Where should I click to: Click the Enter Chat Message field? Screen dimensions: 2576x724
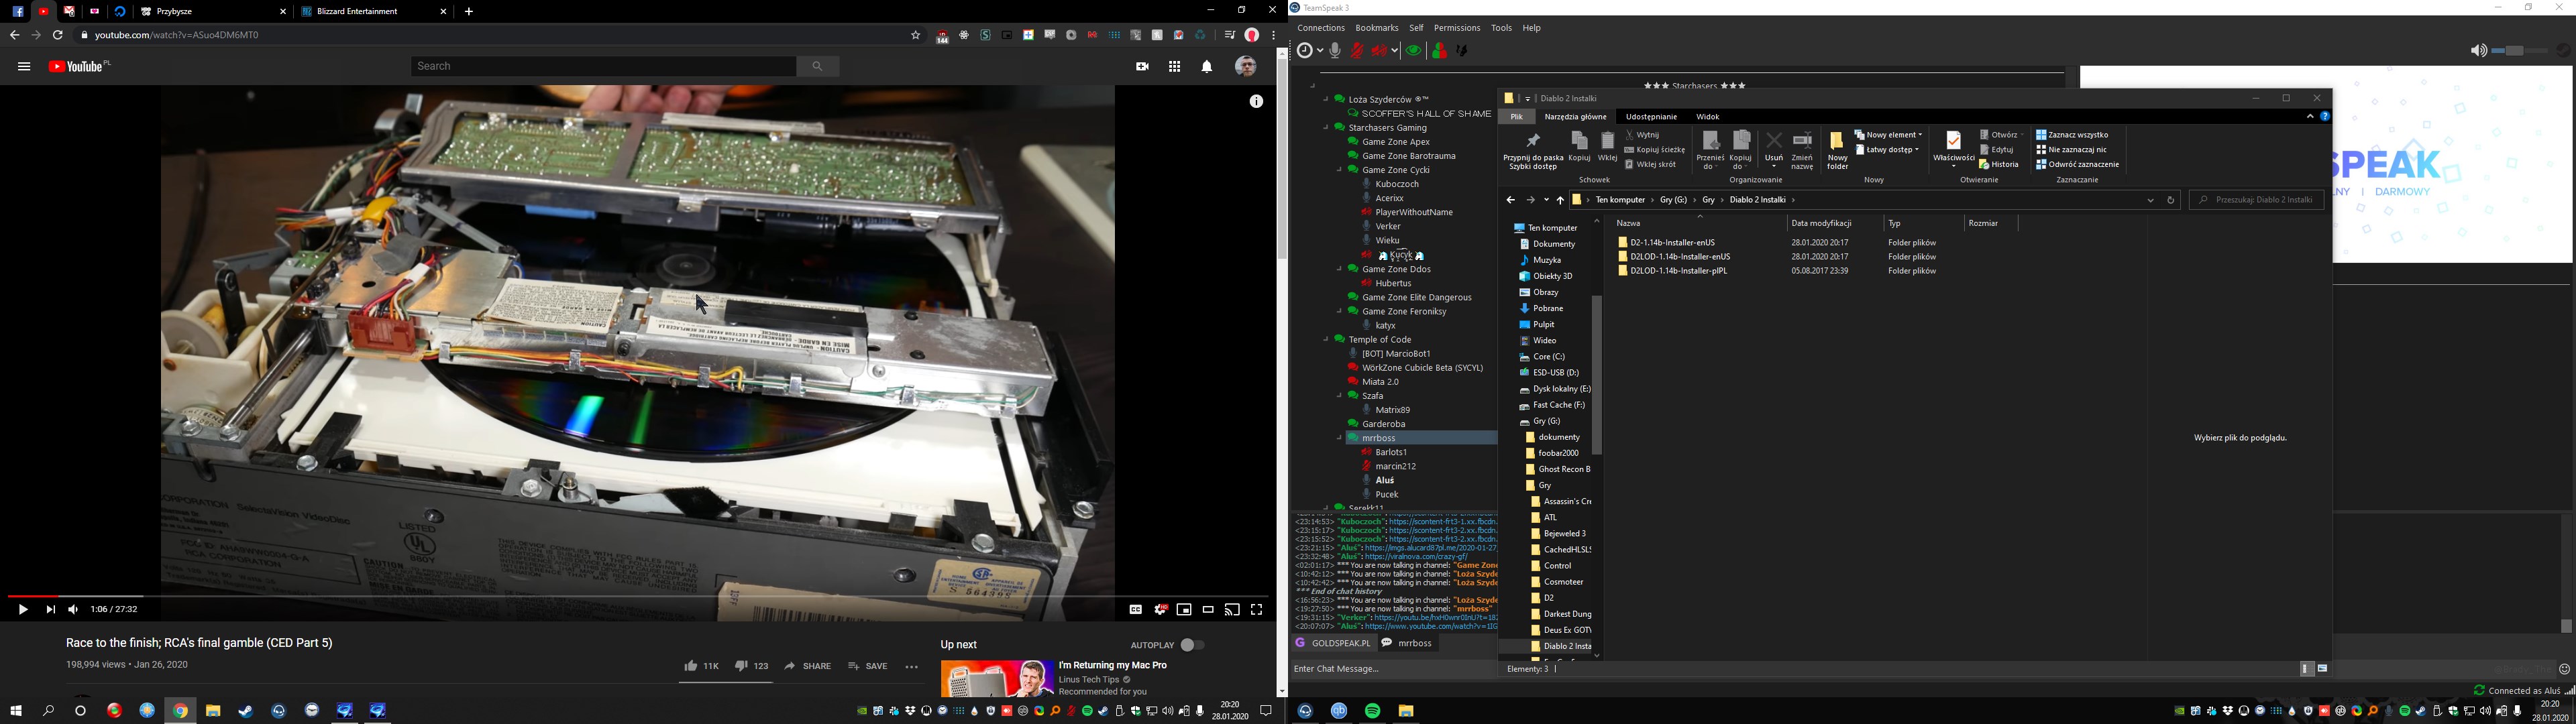(1390, 669)
